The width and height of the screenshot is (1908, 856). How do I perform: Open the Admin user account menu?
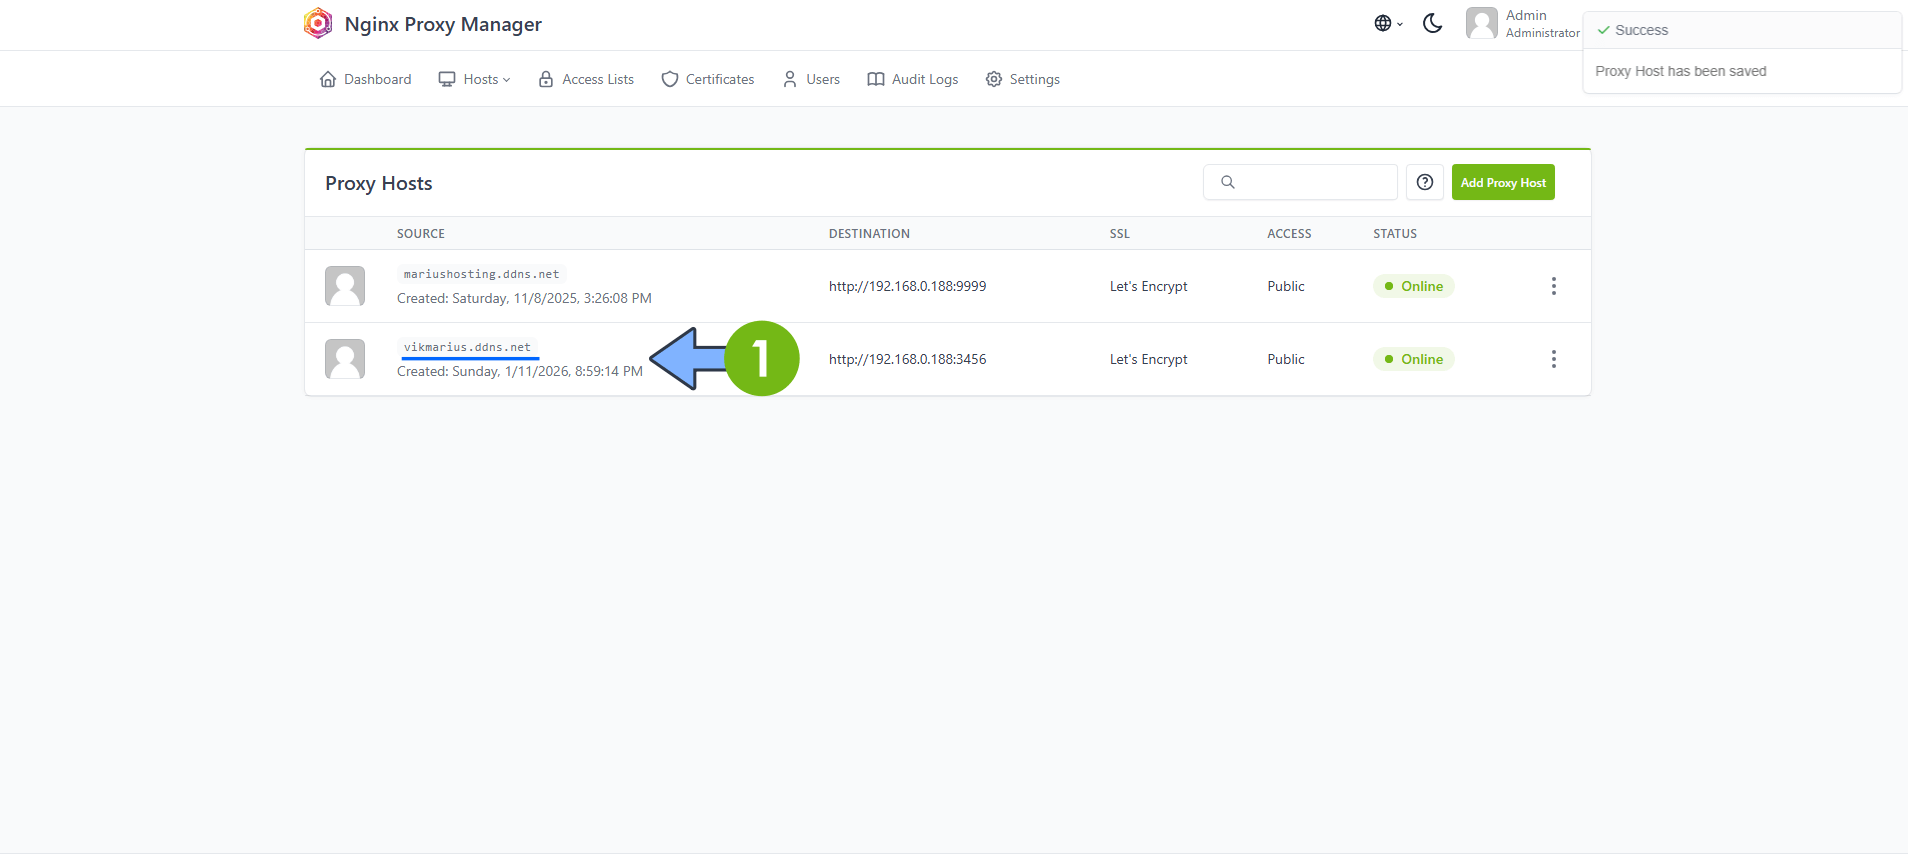(x=1522, y=24)
